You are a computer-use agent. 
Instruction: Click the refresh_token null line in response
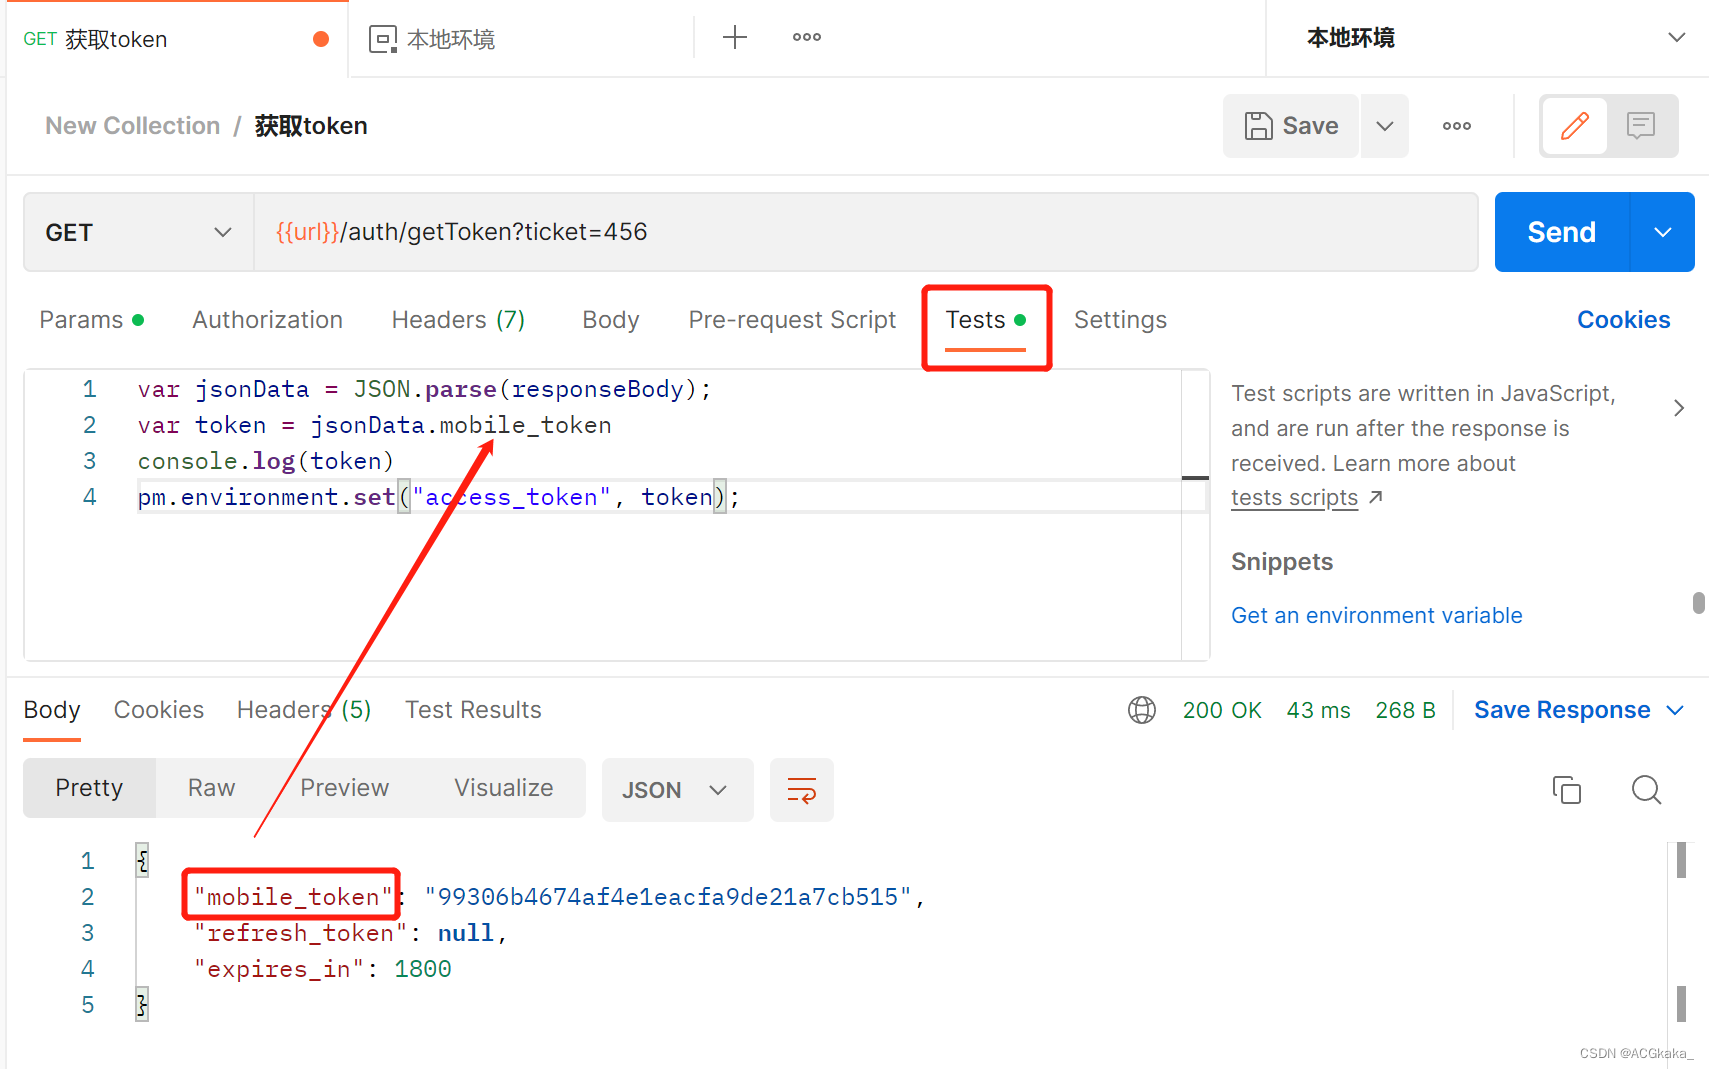[x=350, y=933]
